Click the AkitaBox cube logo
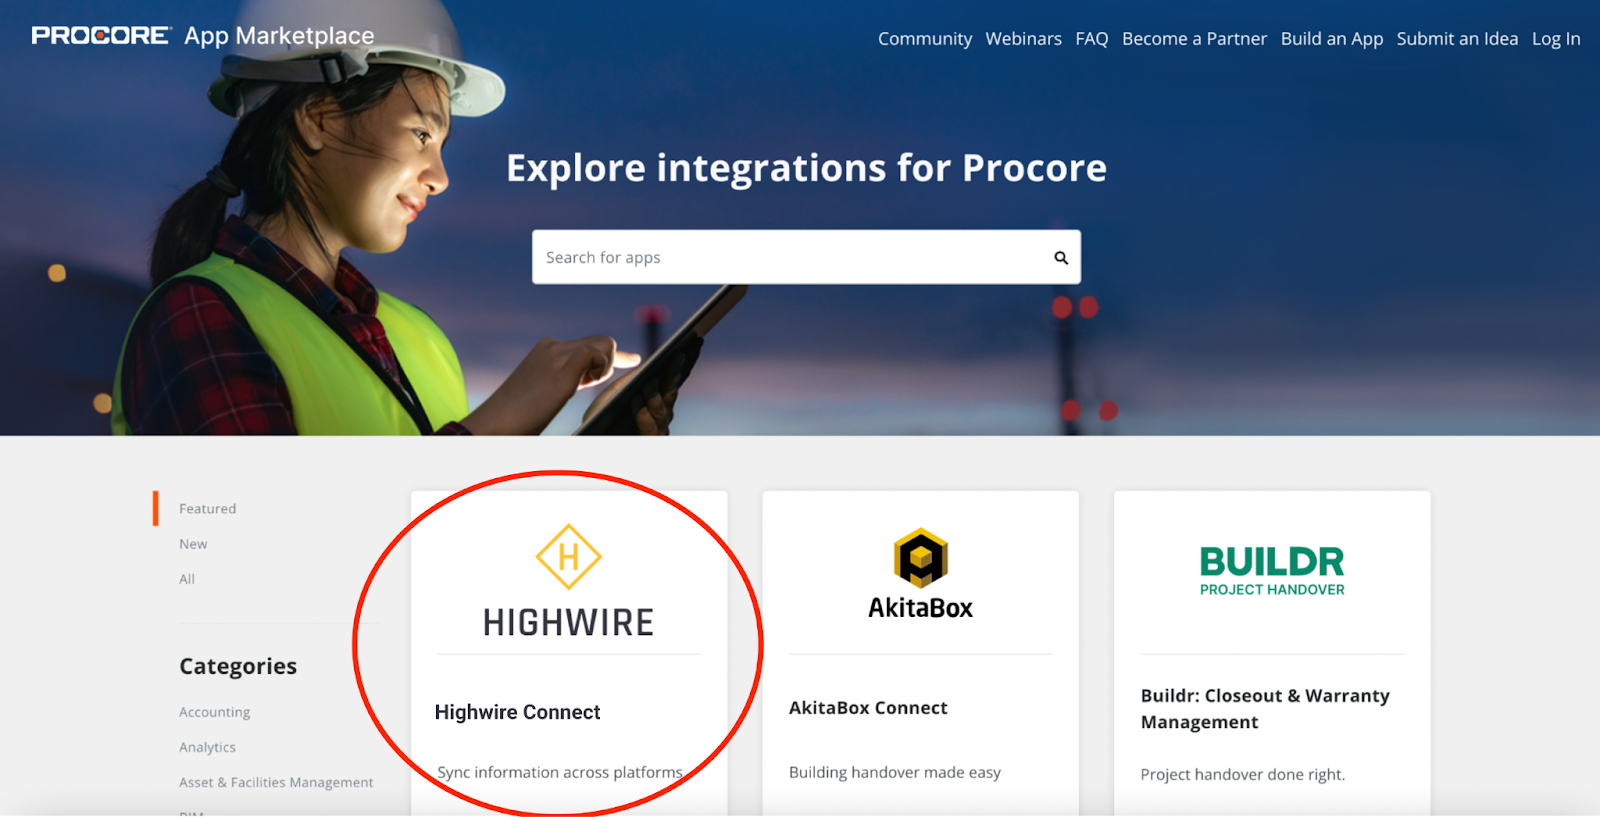The image size is (1600, 817). coord(920,557)
